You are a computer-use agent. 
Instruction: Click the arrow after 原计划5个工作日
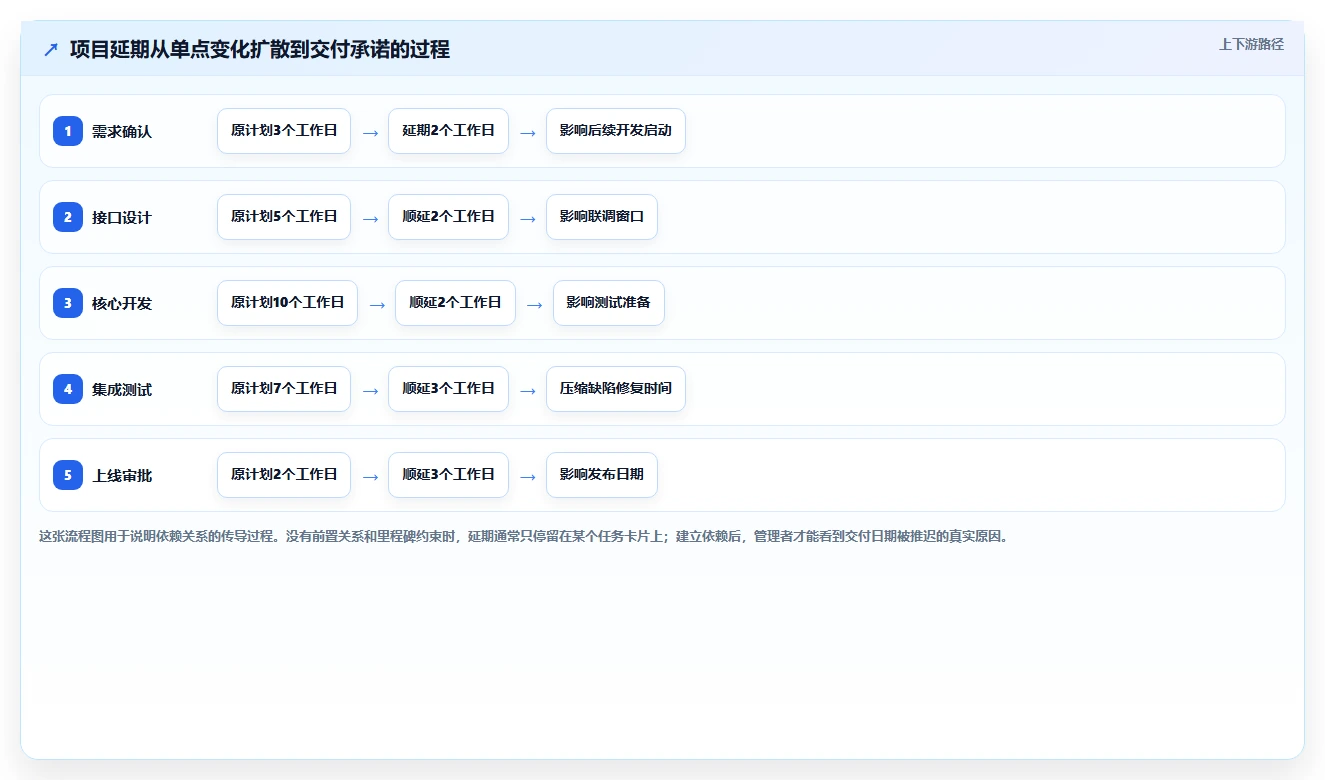(370, 219)
